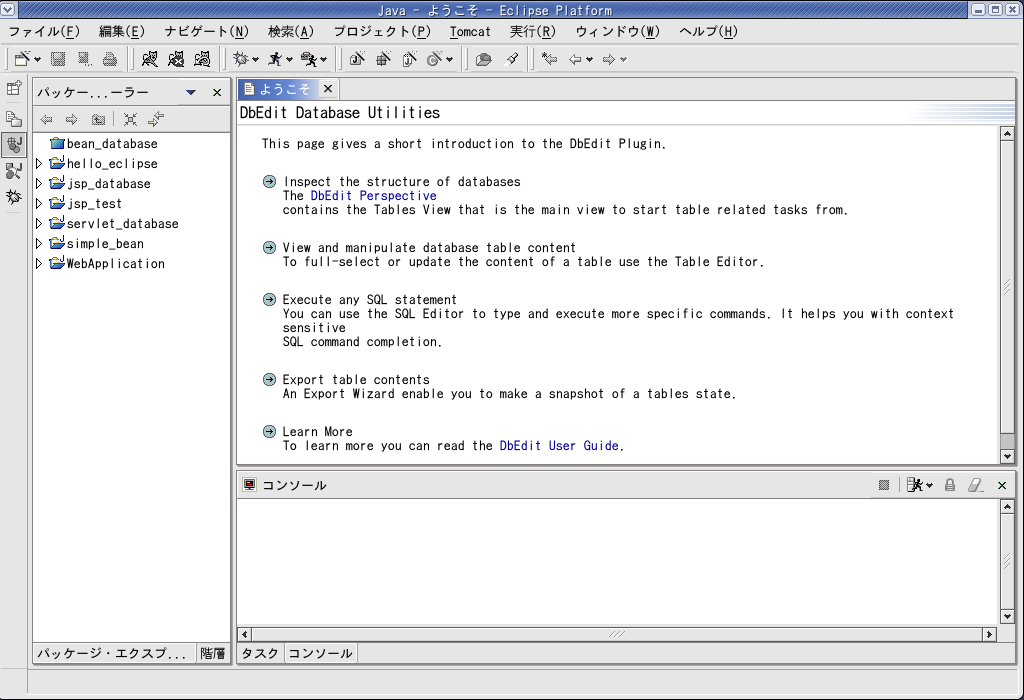Click the Save toolbar icon
This screenshot has width=1024, height=700.
(58, 59)
